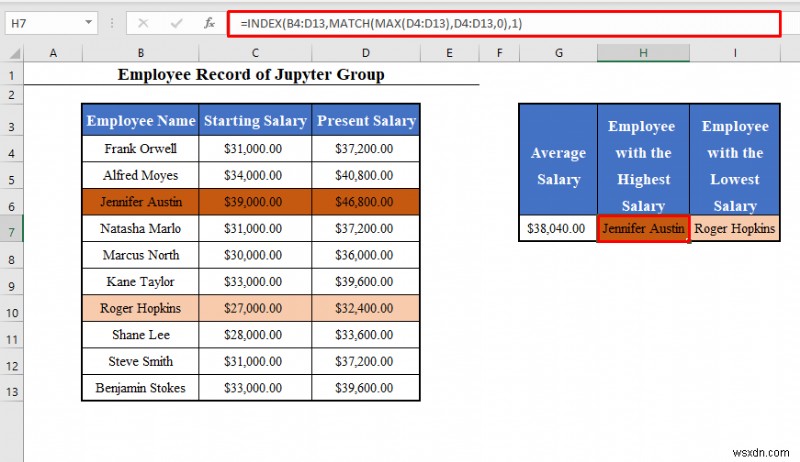
Task: Click present salary $46,800.00 cell
Action: [366, 201]
